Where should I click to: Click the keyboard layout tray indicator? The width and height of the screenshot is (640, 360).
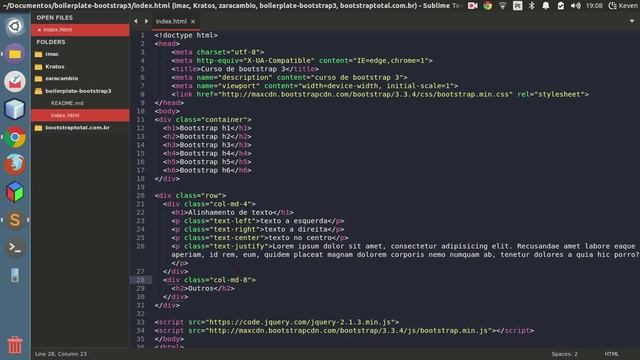pos(517,6)
